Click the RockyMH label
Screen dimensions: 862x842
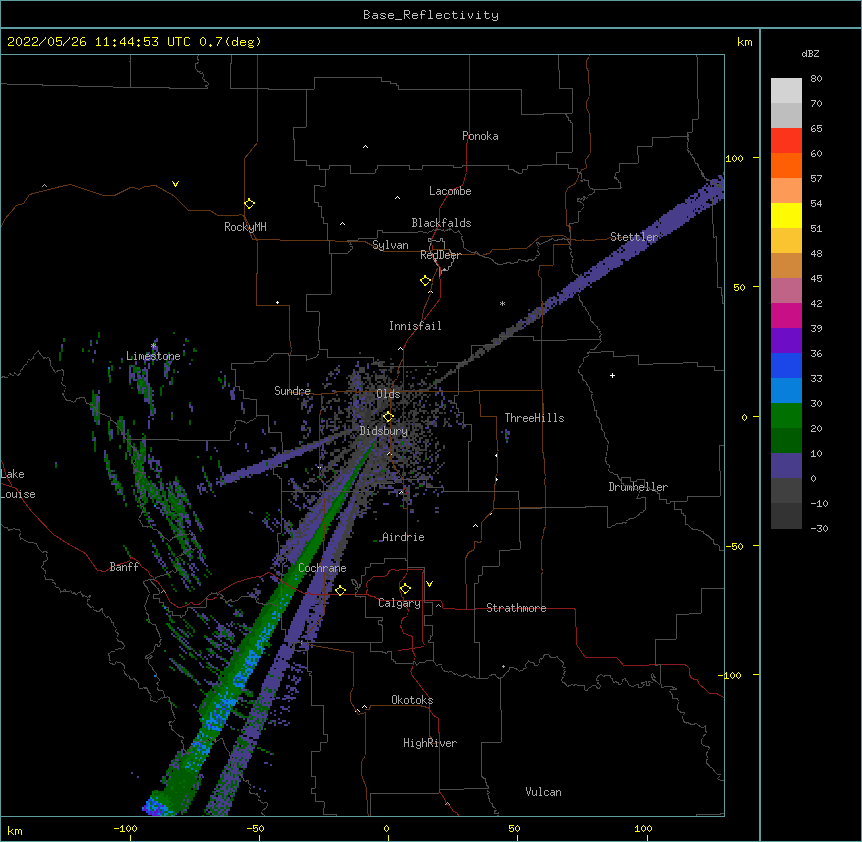coord(245,227)
